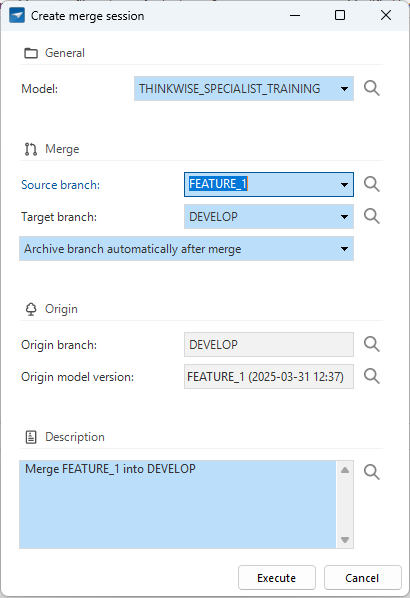Click the Target branch lookup magnifier

pyautogui.click(x=371, y=216)
